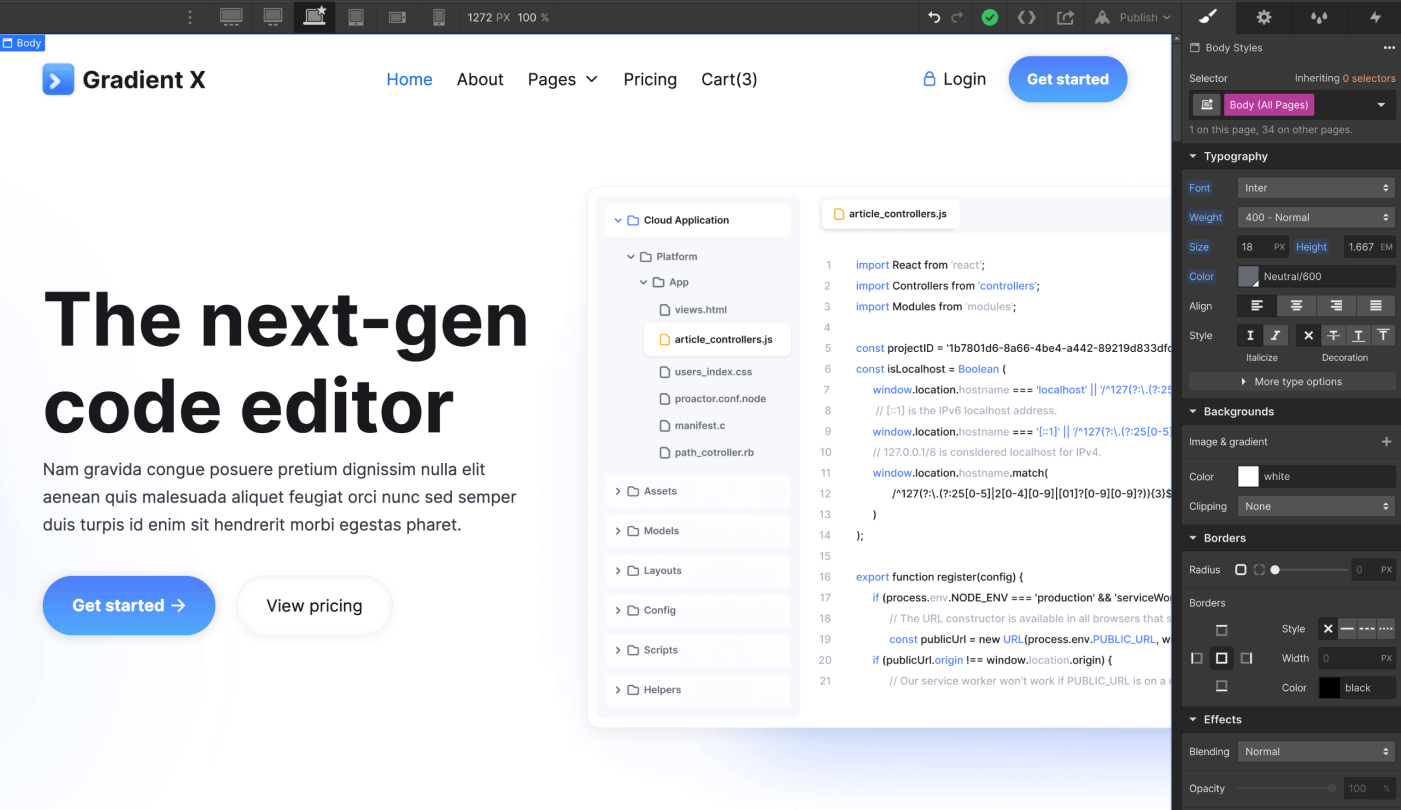This screenshot has width=1401, height=810.
Task: Set text style to italic
Action: 1275,336
